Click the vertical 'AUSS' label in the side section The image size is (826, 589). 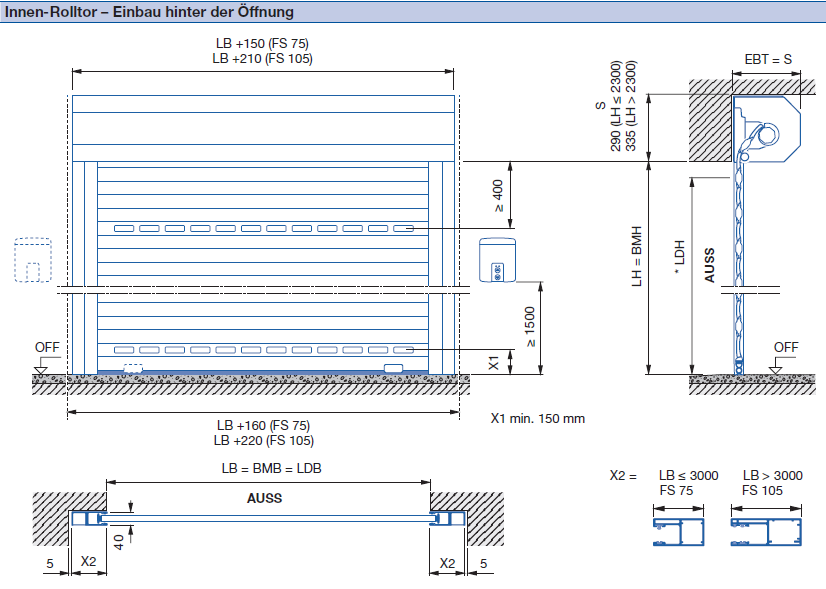[x=710, y=265]
